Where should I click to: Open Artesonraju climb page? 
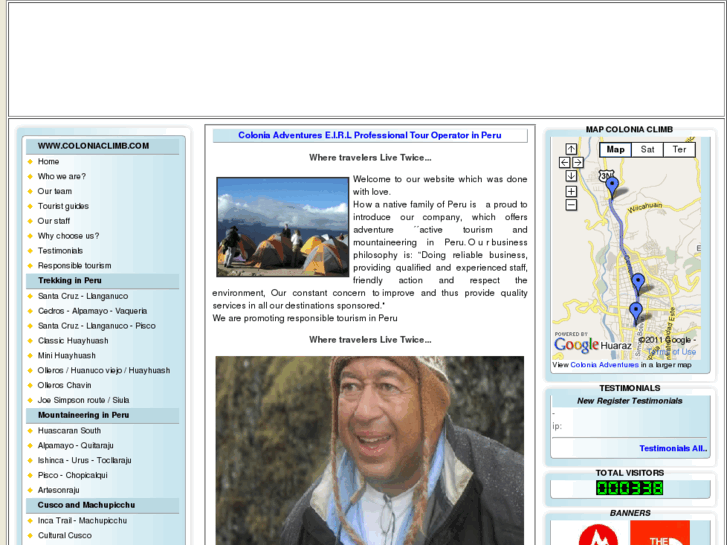point(58,490)
